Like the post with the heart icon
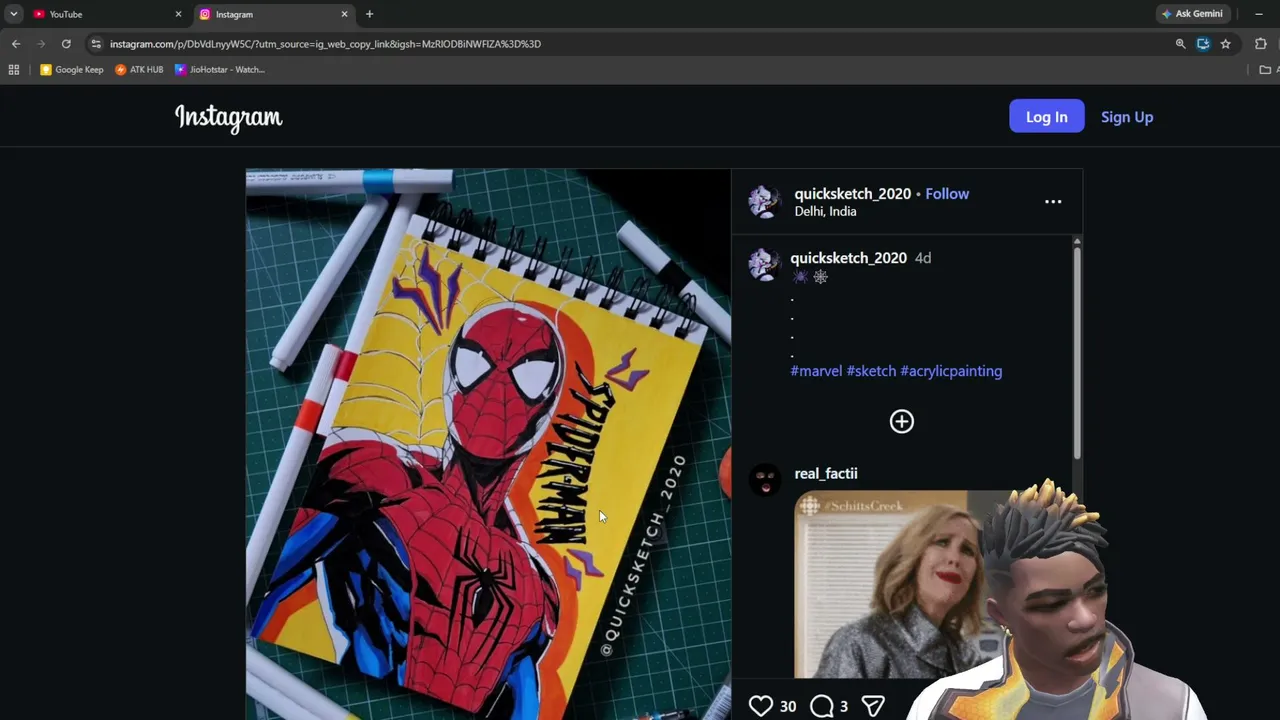 (x=761, y=706)
